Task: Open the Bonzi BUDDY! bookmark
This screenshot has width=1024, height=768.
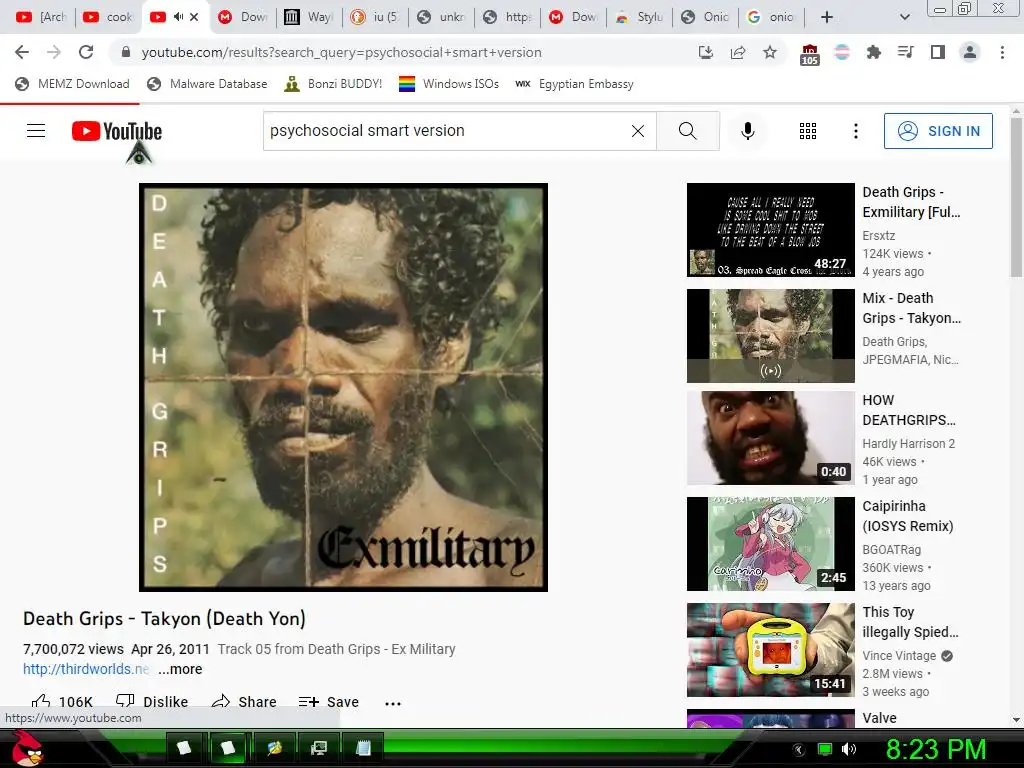Action: point(334,84)
